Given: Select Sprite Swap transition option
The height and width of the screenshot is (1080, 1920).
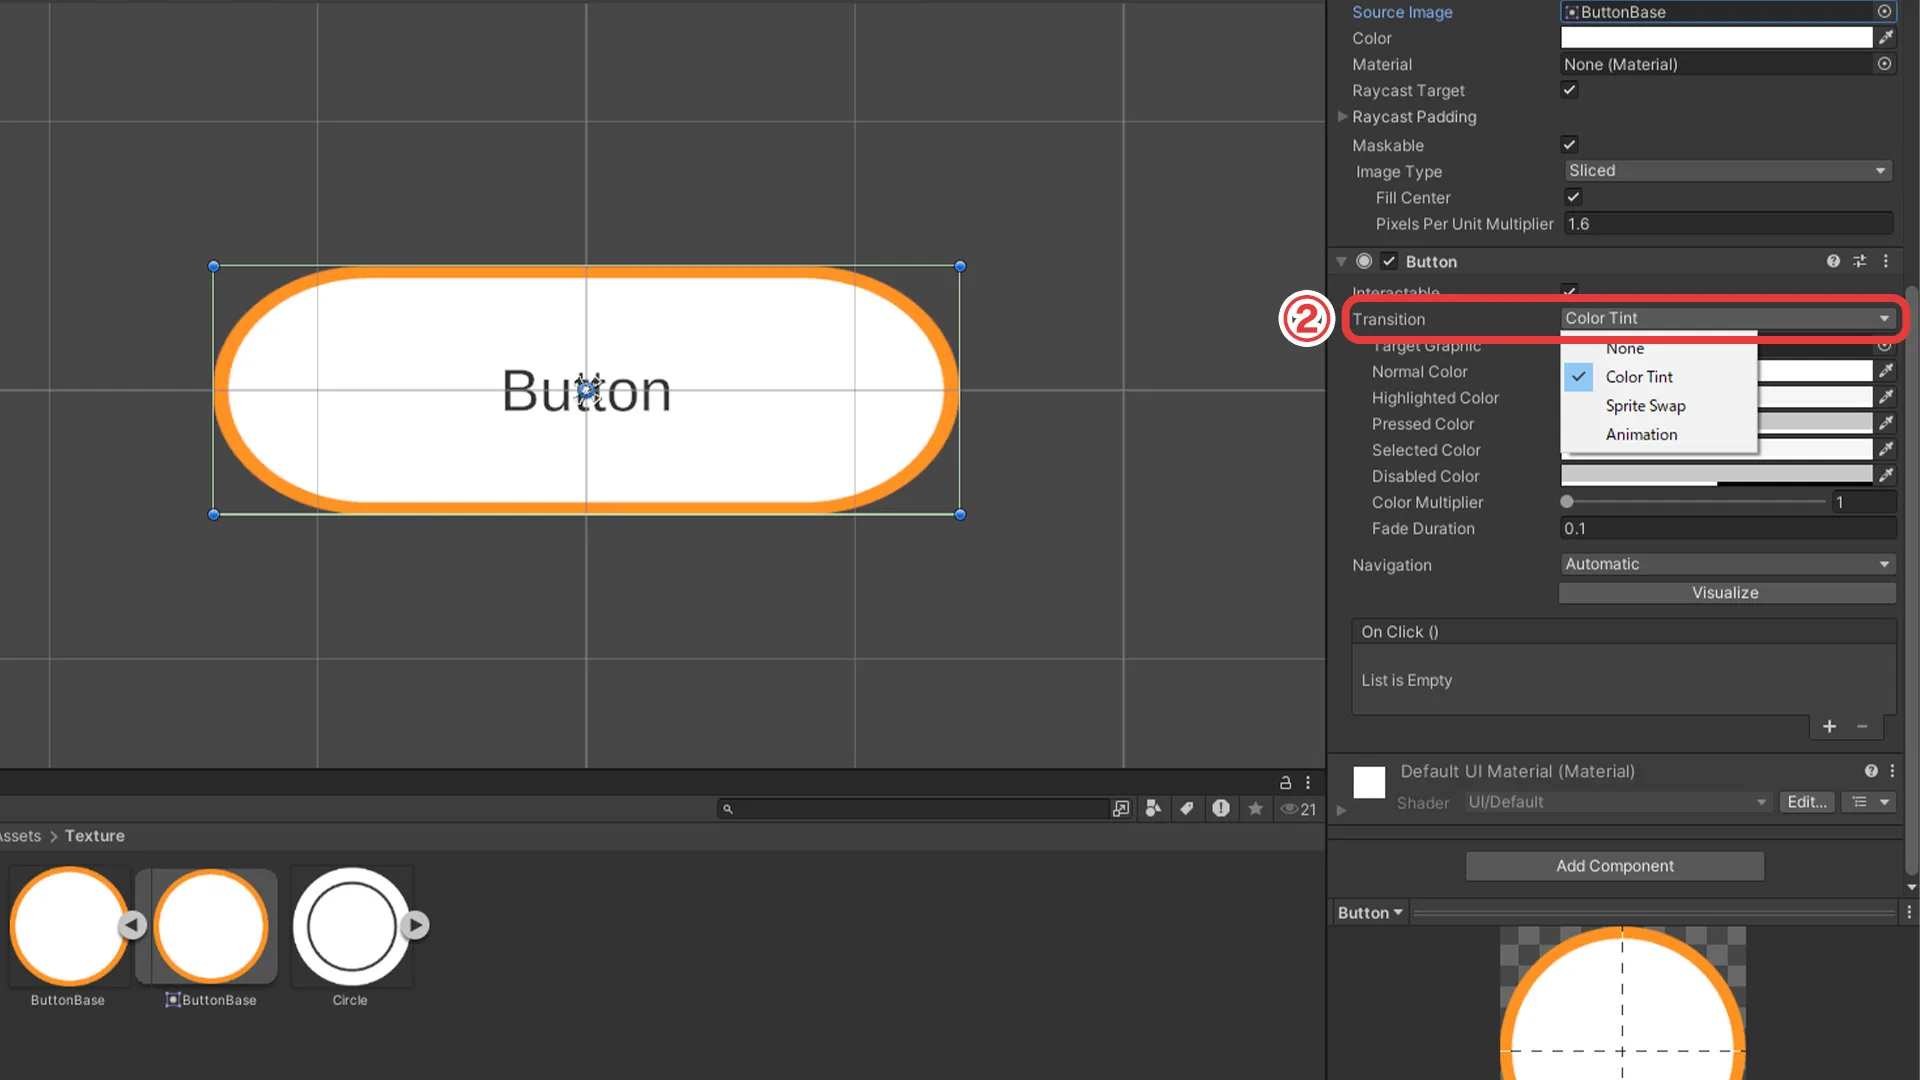Looking at the screenshot, I should pyautogui.click(x=1658, y=406).
